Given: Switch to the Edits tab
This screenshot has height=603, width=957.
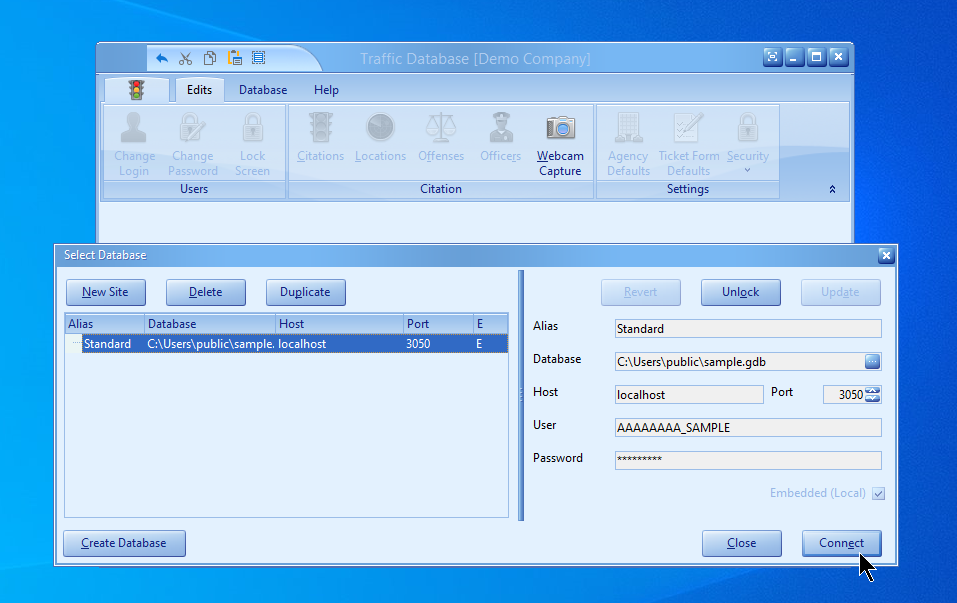Looking at the screenshot, I should coord(200,90).
